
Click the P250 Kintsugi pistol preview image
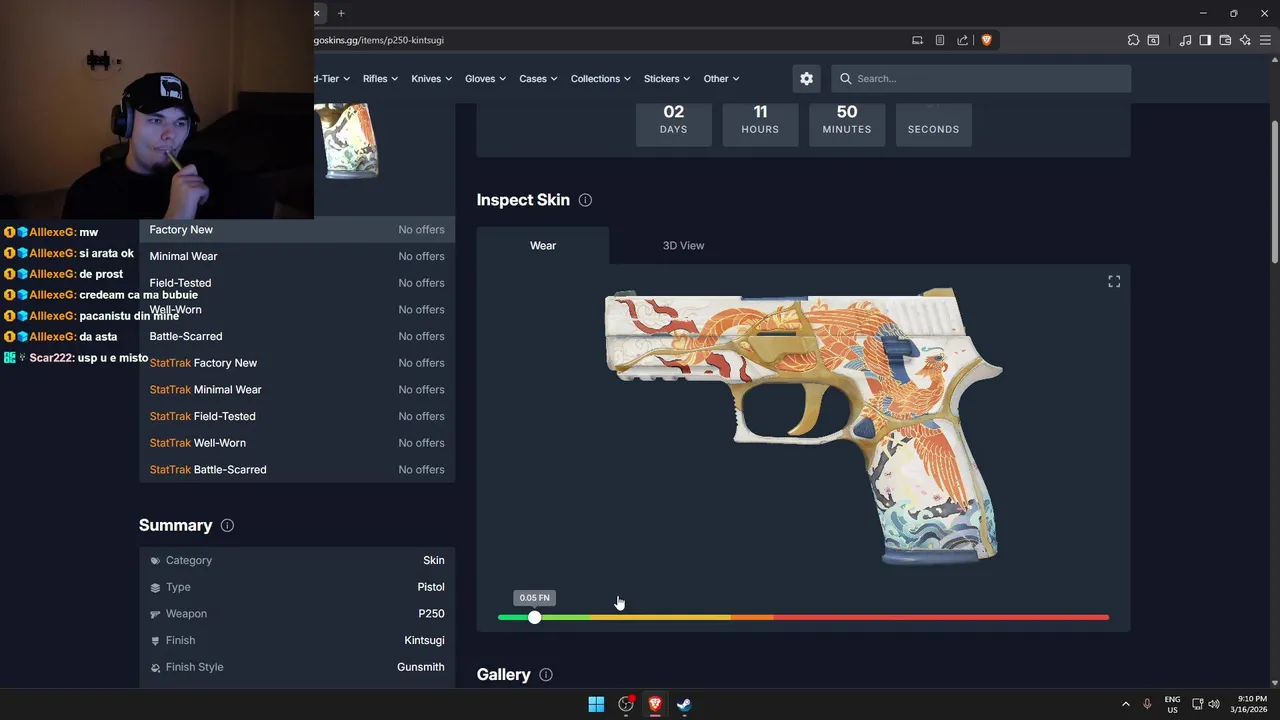(x=803, y=427)
